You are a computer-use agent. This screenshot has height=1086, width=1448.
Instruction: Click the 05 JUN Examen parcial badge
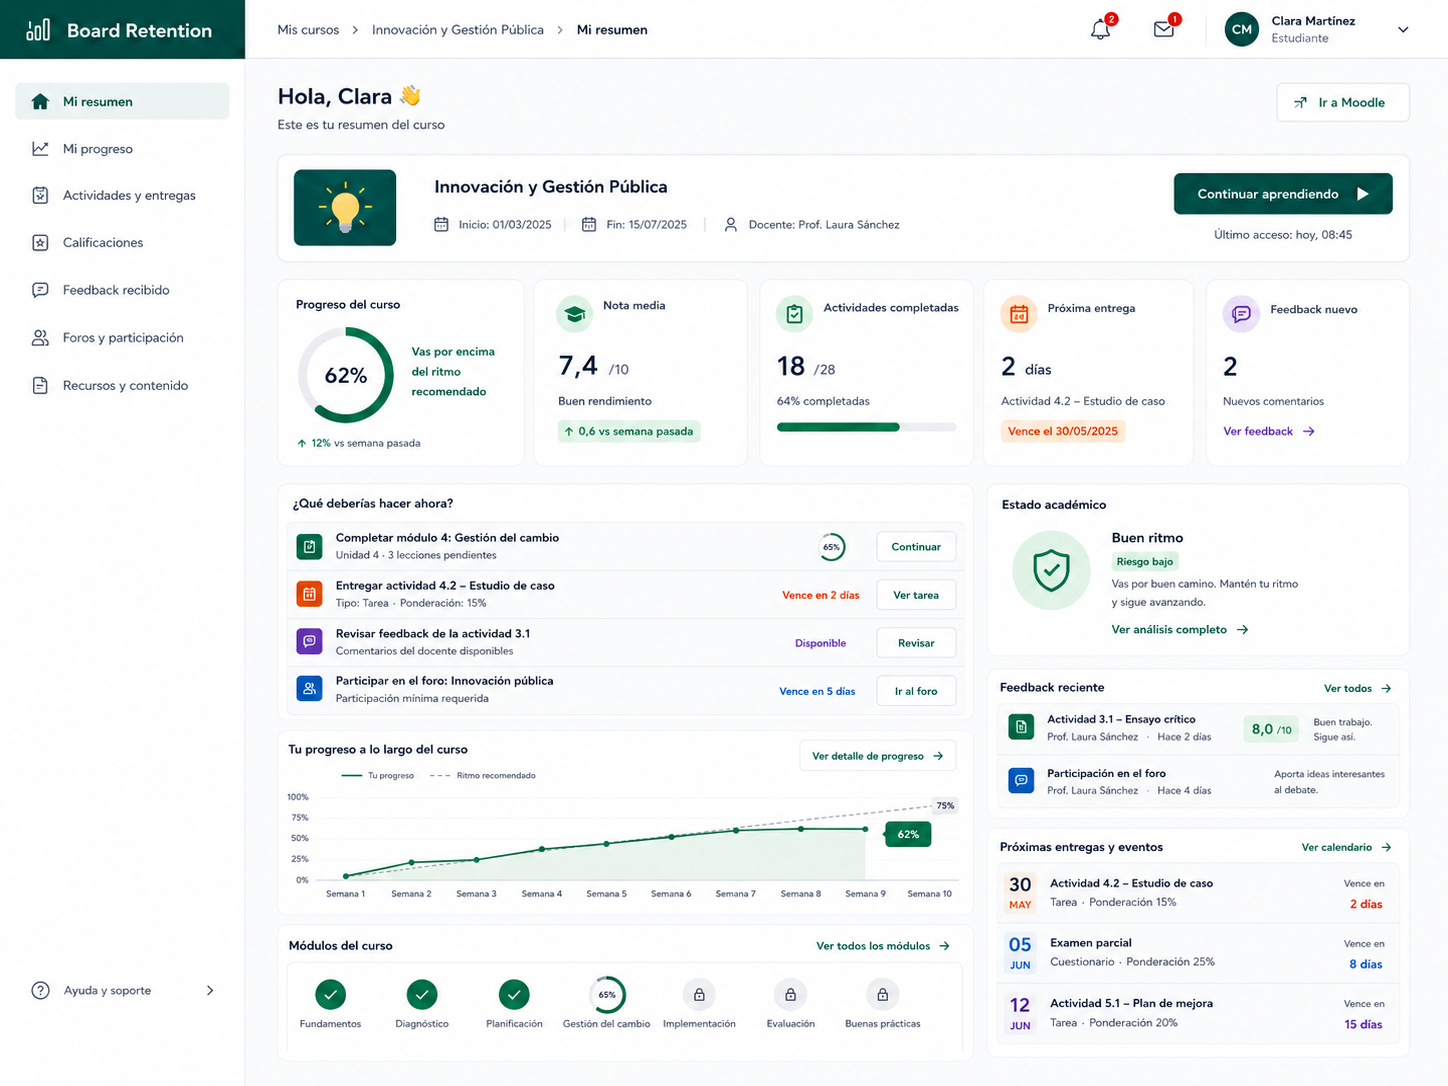pos(1020,953)
